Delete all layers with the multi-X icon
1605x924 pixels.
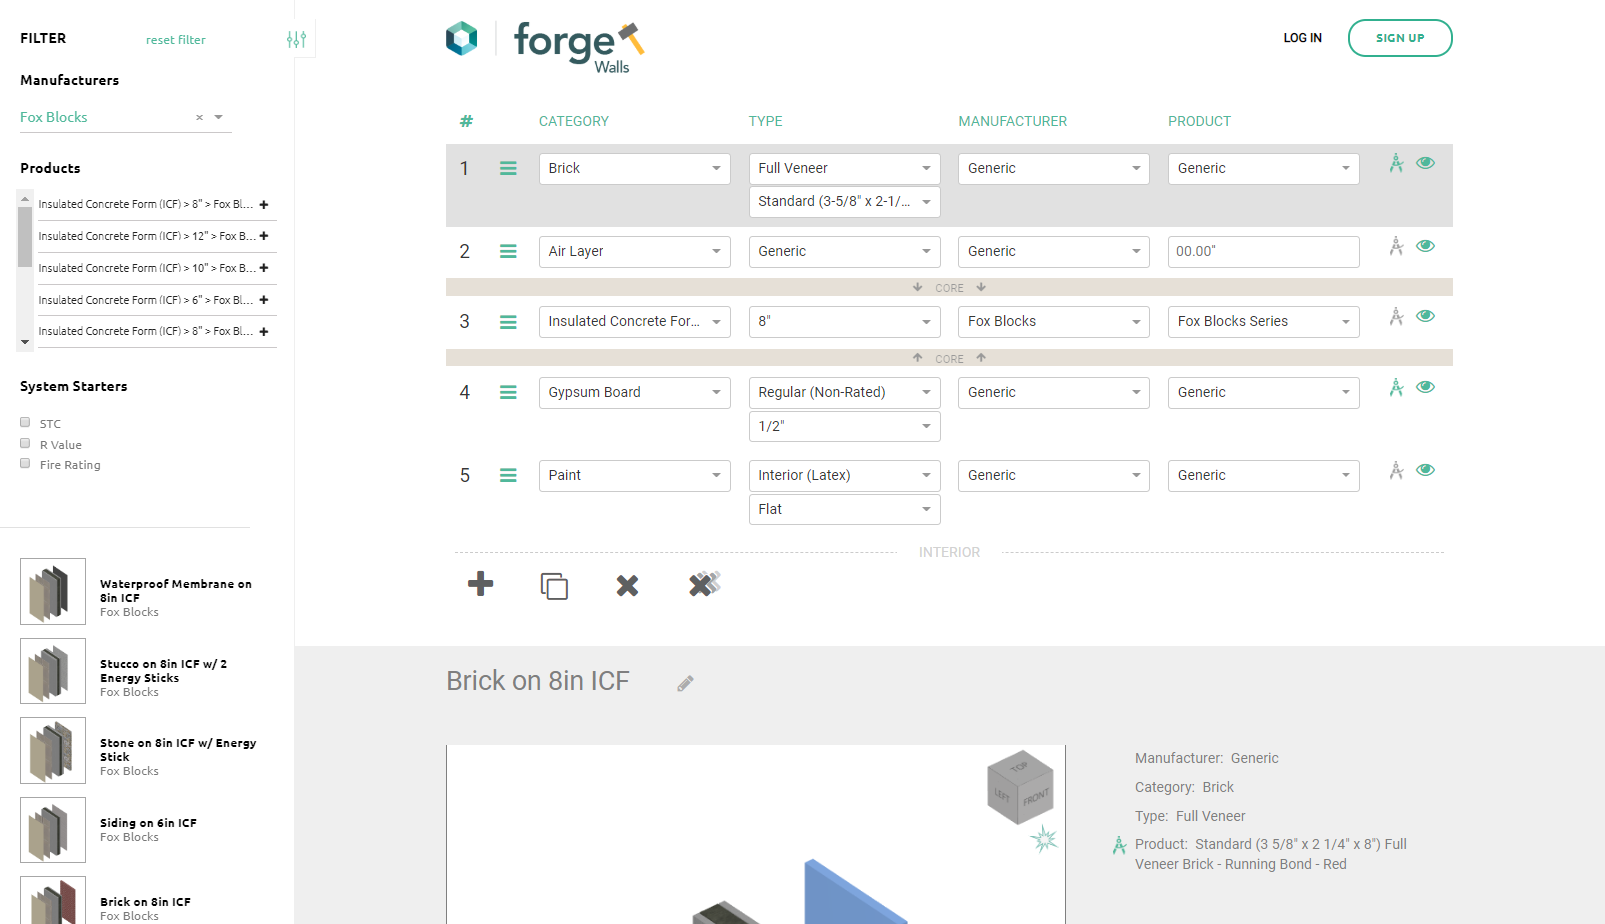click(704, 584)
